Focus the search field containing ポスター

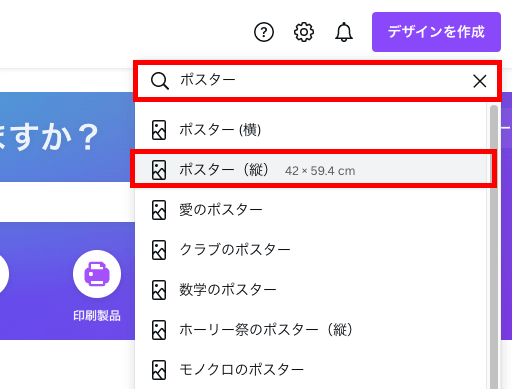(317, 81)
